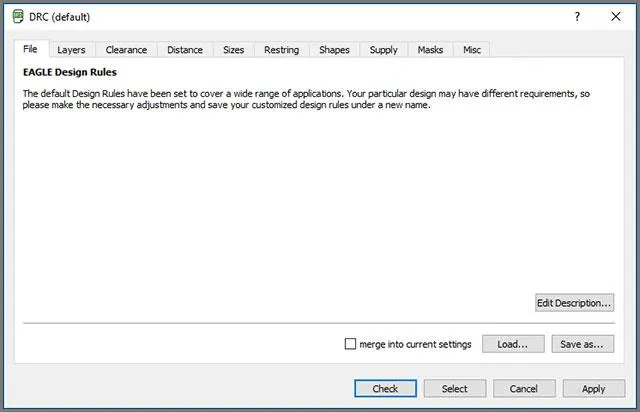Go to the Restring tab
Viewport: 640px width, 412px height.
click(281, 50)
